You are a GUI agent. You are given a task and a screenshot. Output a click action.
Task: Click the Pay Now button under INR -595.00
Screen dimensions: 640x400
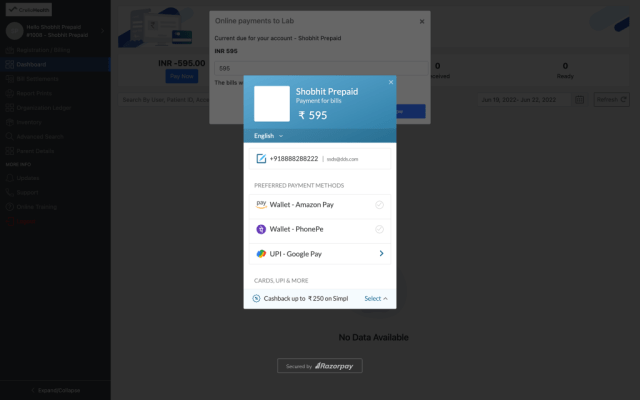point(182,76)
